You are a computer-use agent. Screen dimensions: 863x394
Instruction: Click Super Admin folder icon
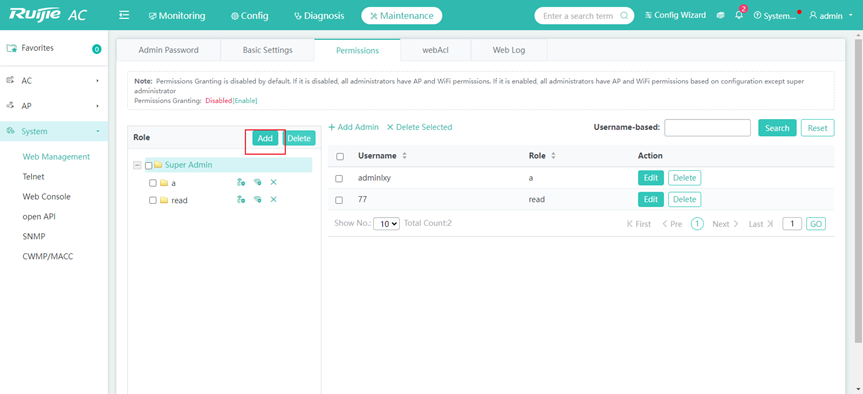[x=159, y=165]
